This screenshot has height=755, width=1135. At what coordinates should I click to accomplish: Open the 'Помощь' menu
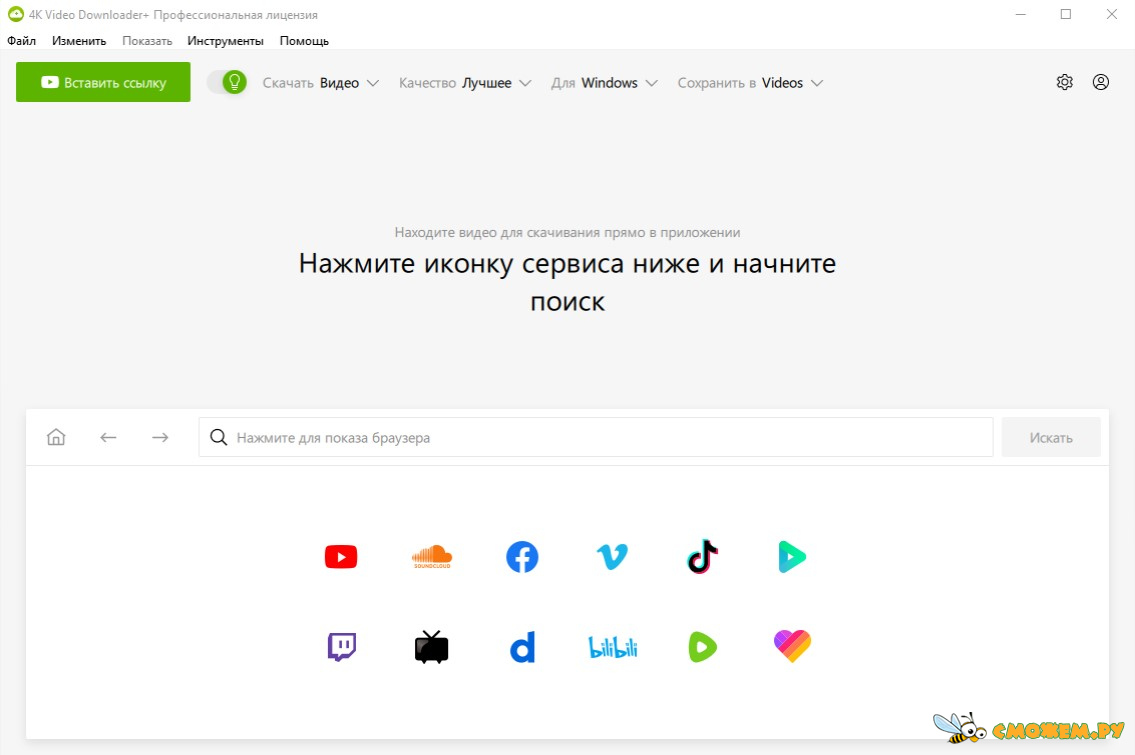pyautogui.click(x=304, y=41)
